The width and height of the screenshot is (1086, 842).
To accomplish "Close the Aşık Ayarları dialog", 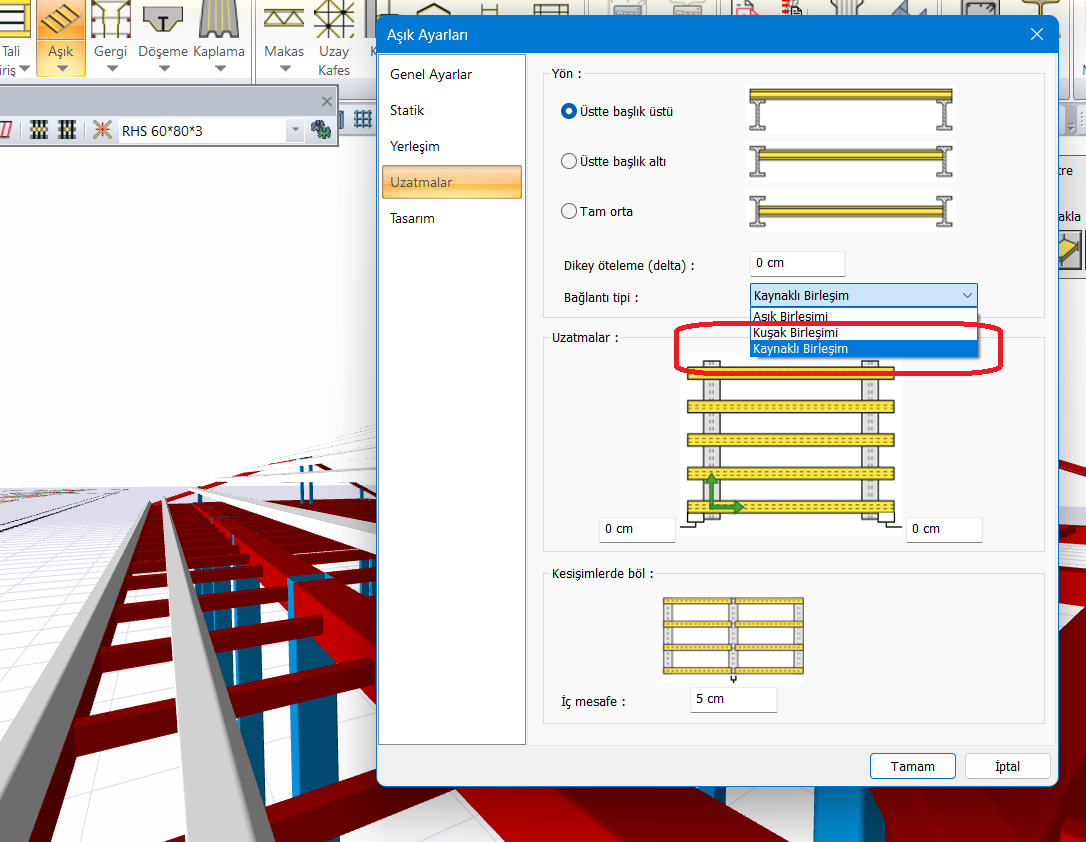I will click(x=1037, y=34).
